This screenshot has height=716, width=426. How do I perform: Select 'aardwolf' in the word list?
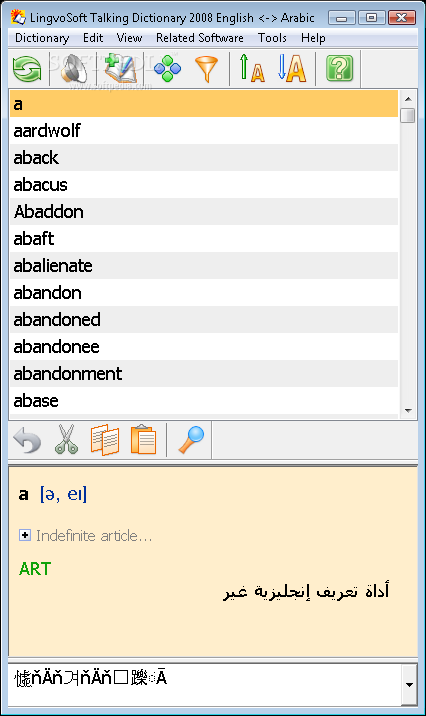coord(204,131)
